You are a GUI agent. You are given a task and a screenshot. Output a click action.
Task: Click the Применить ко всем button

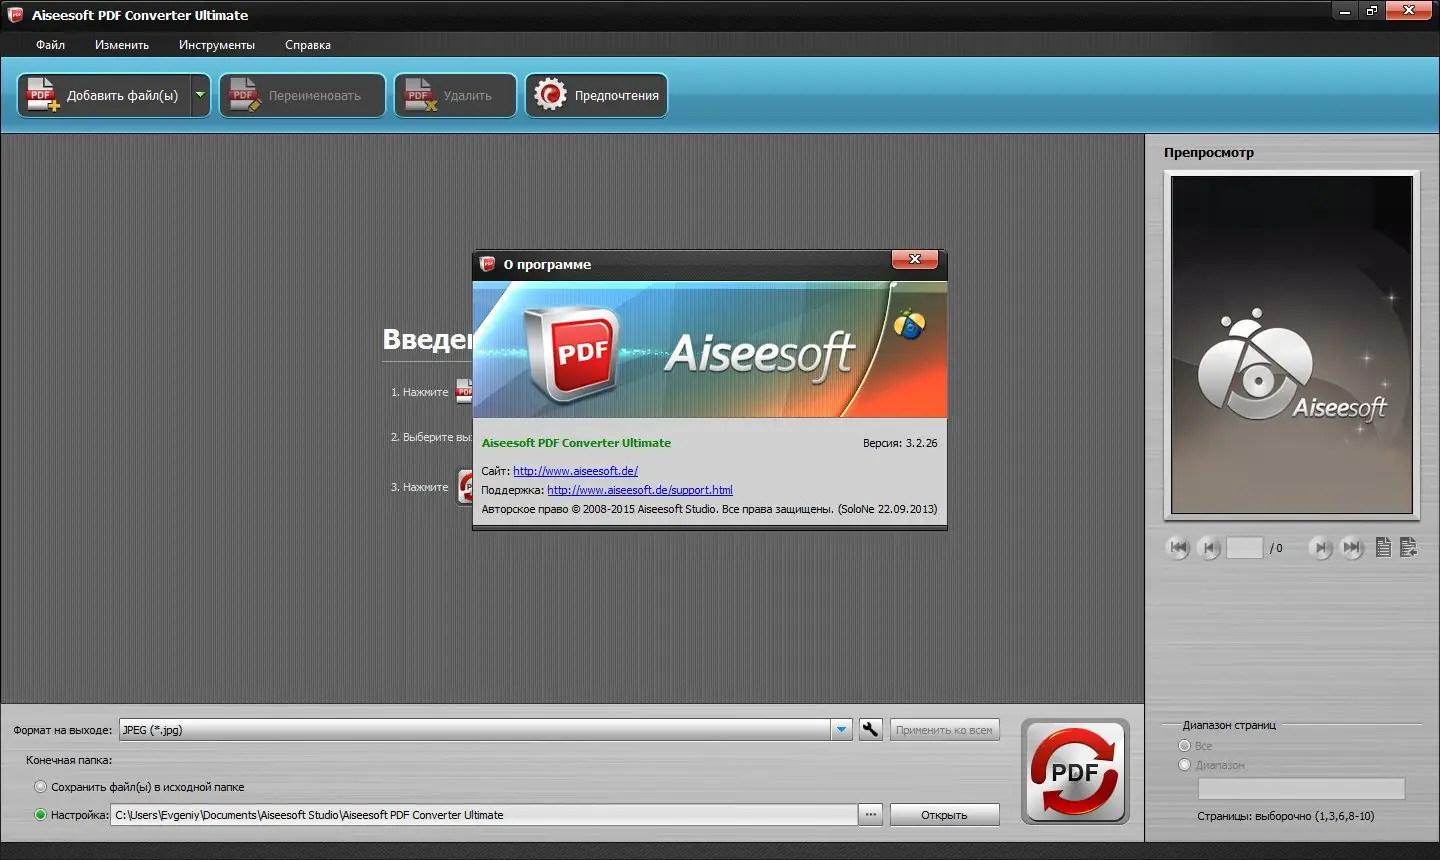[944, 730]
